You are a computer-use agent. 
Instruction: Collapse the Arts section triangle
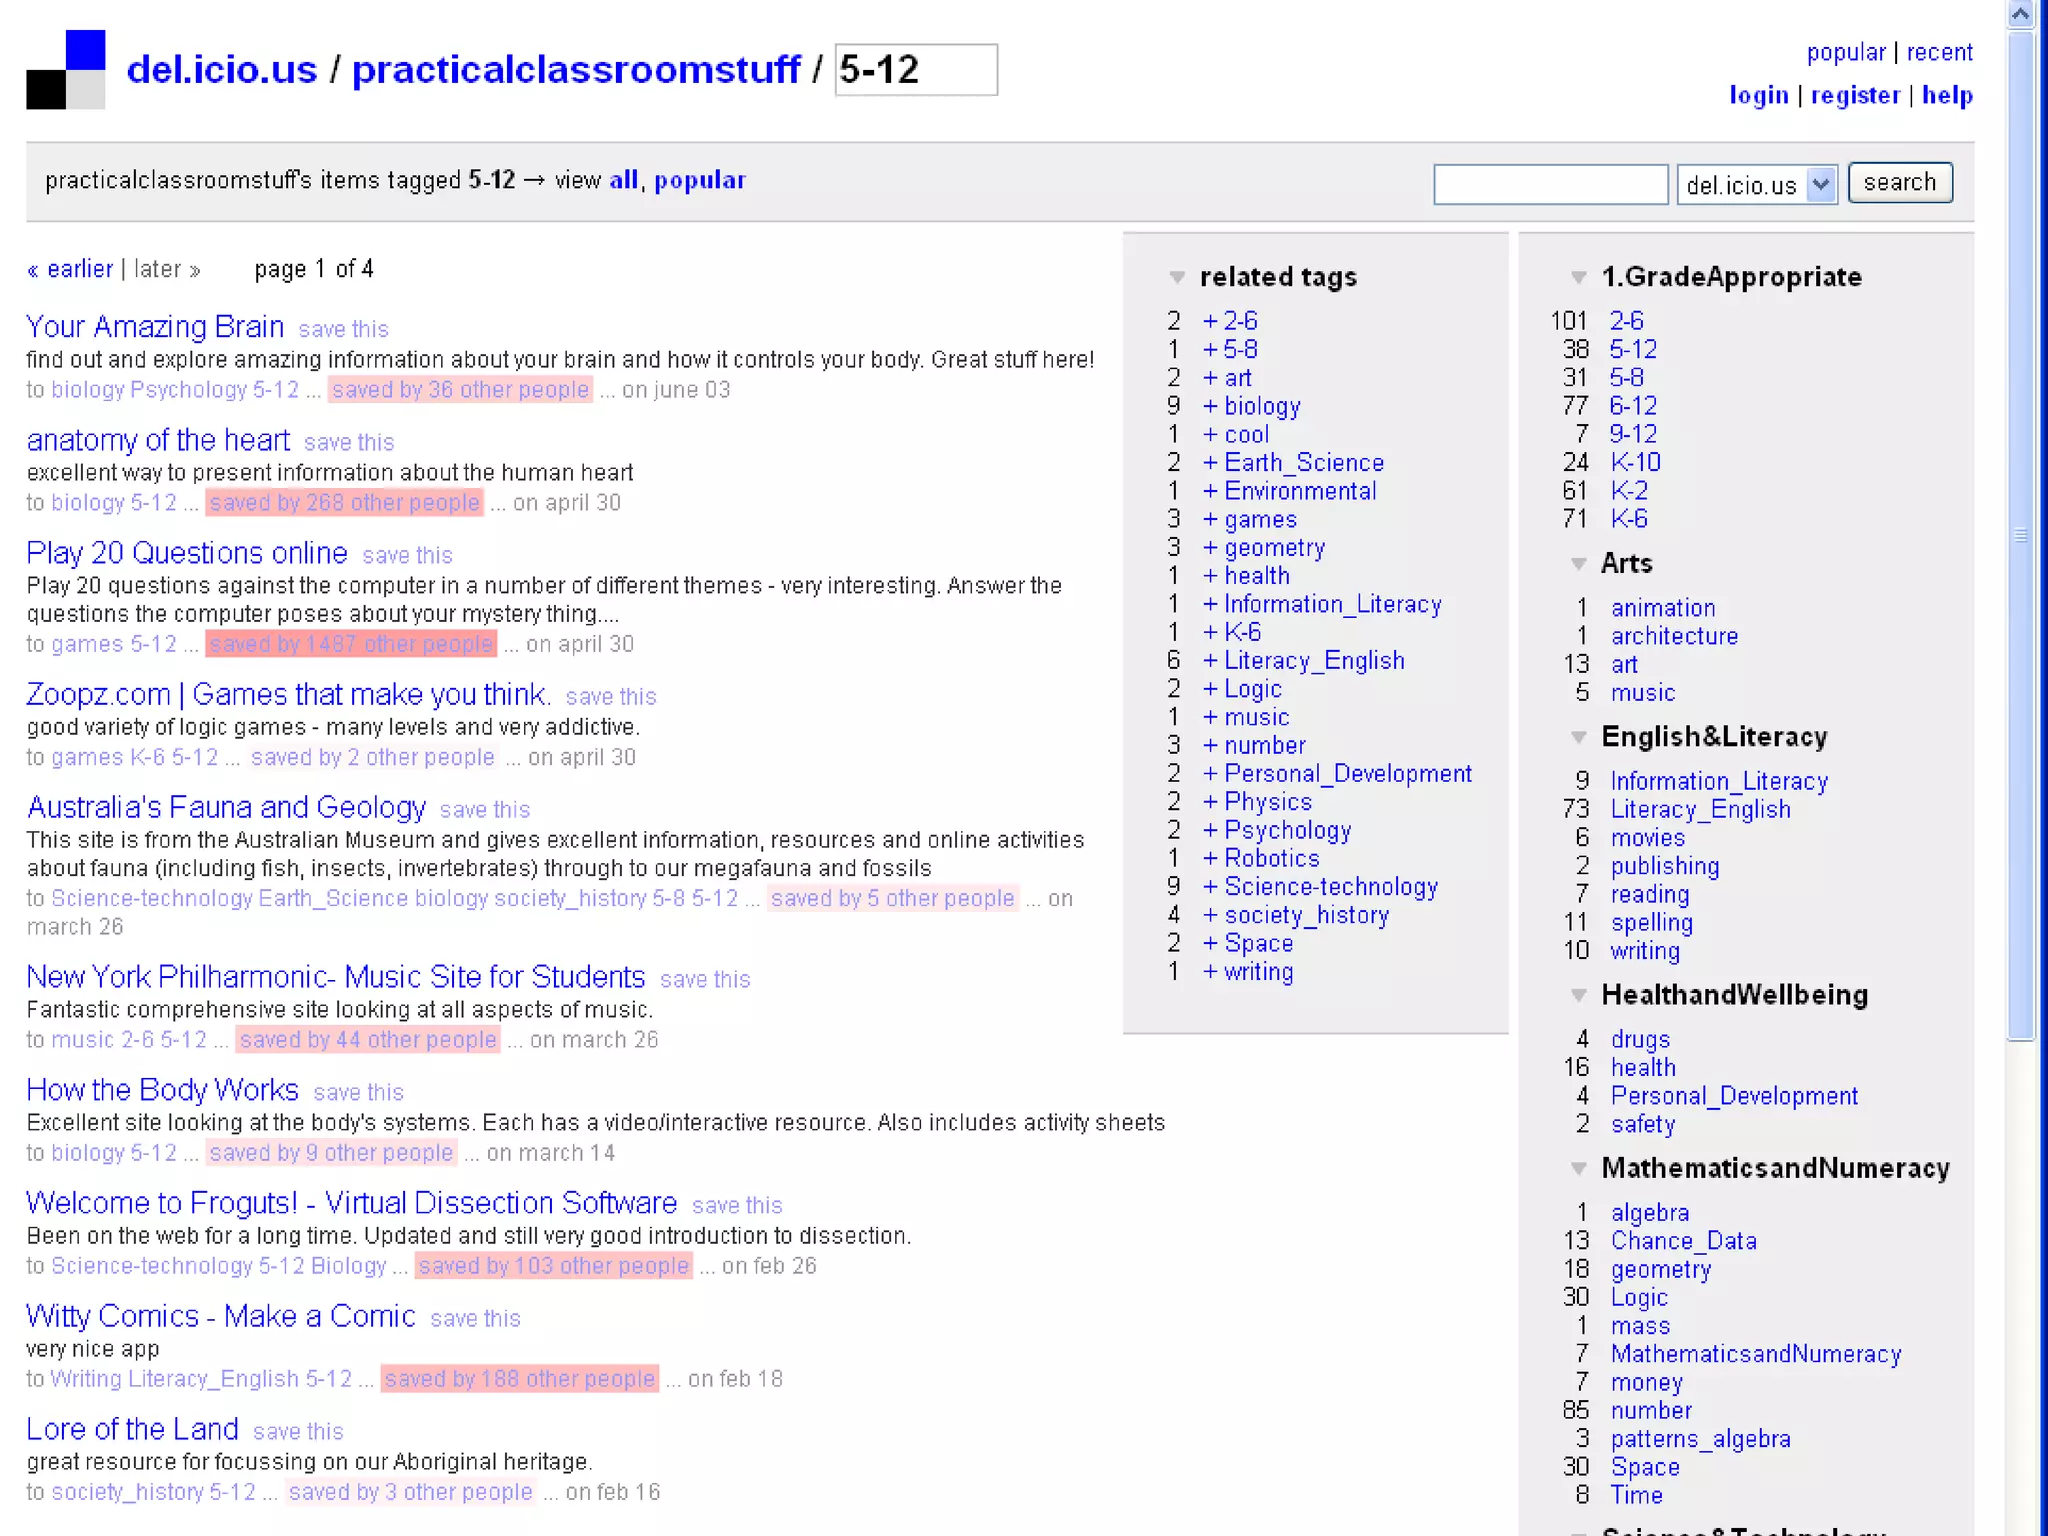coord(1578,564)
